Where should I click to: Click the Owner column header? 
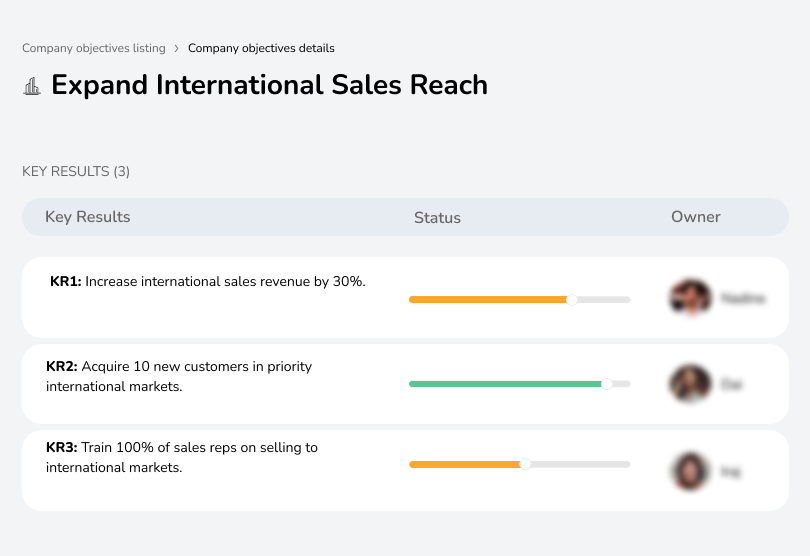click(695, 217)
